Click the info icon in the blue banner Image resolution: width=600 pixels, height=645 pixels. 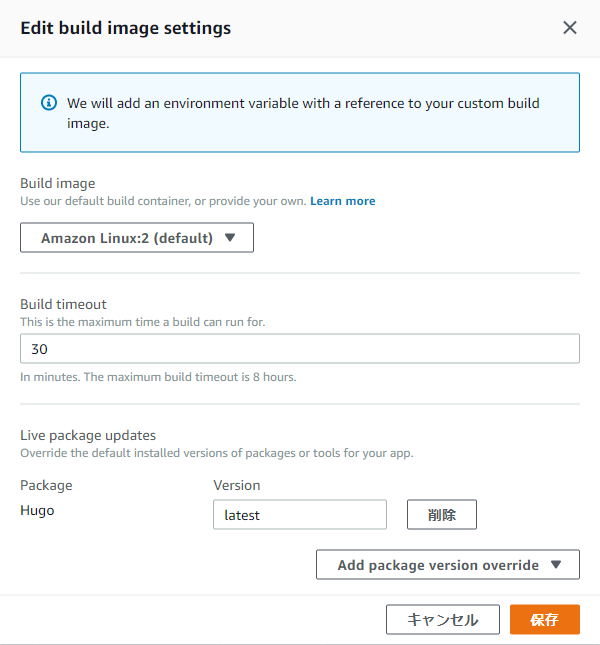pyautogui.click(x=49, y=102)
